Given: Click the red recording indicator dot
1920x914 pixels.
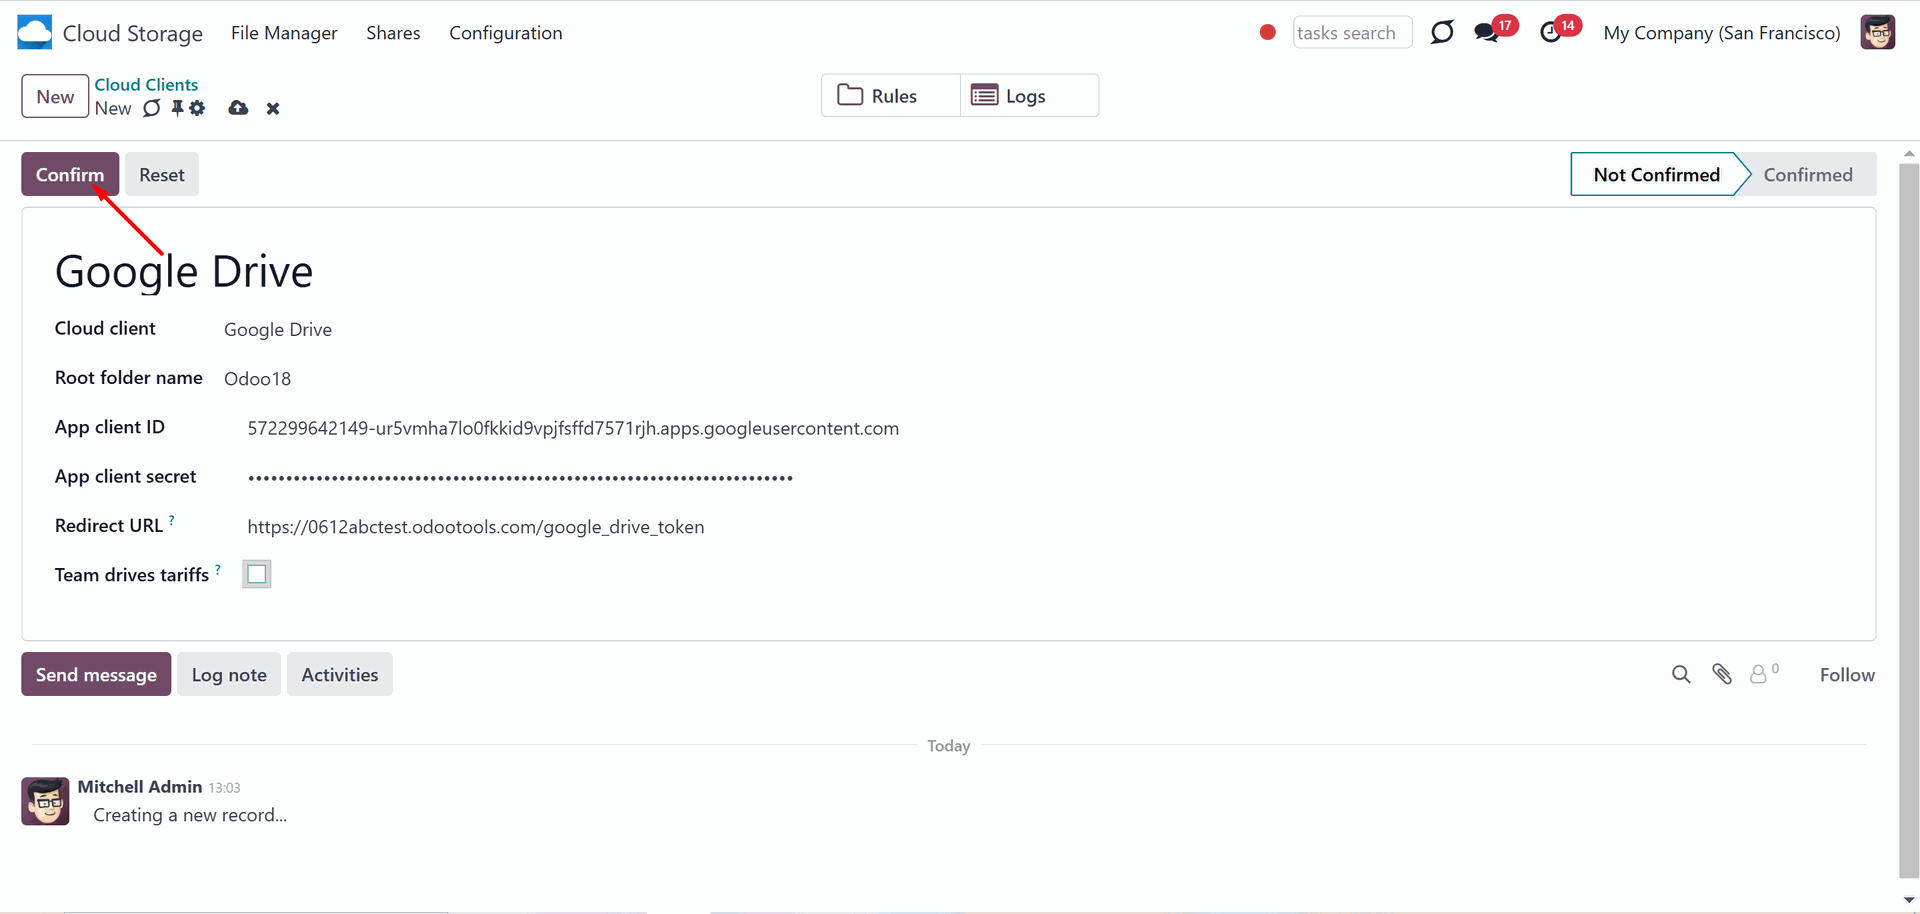Looking at the screenshot, I should 1267,32.
